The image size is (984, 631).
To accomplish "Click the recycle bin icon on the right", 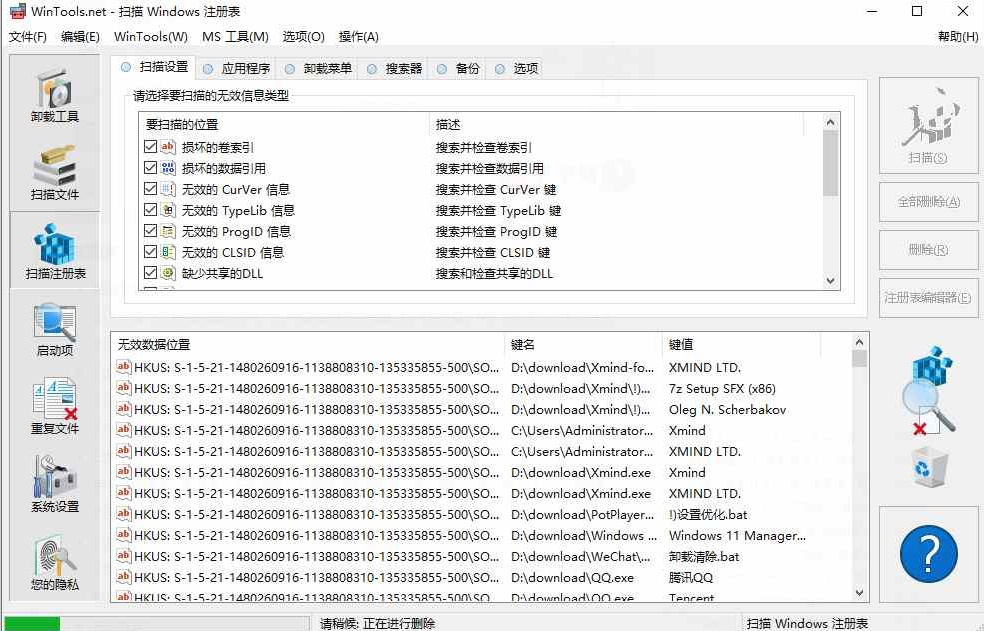I will pos(928,468).
